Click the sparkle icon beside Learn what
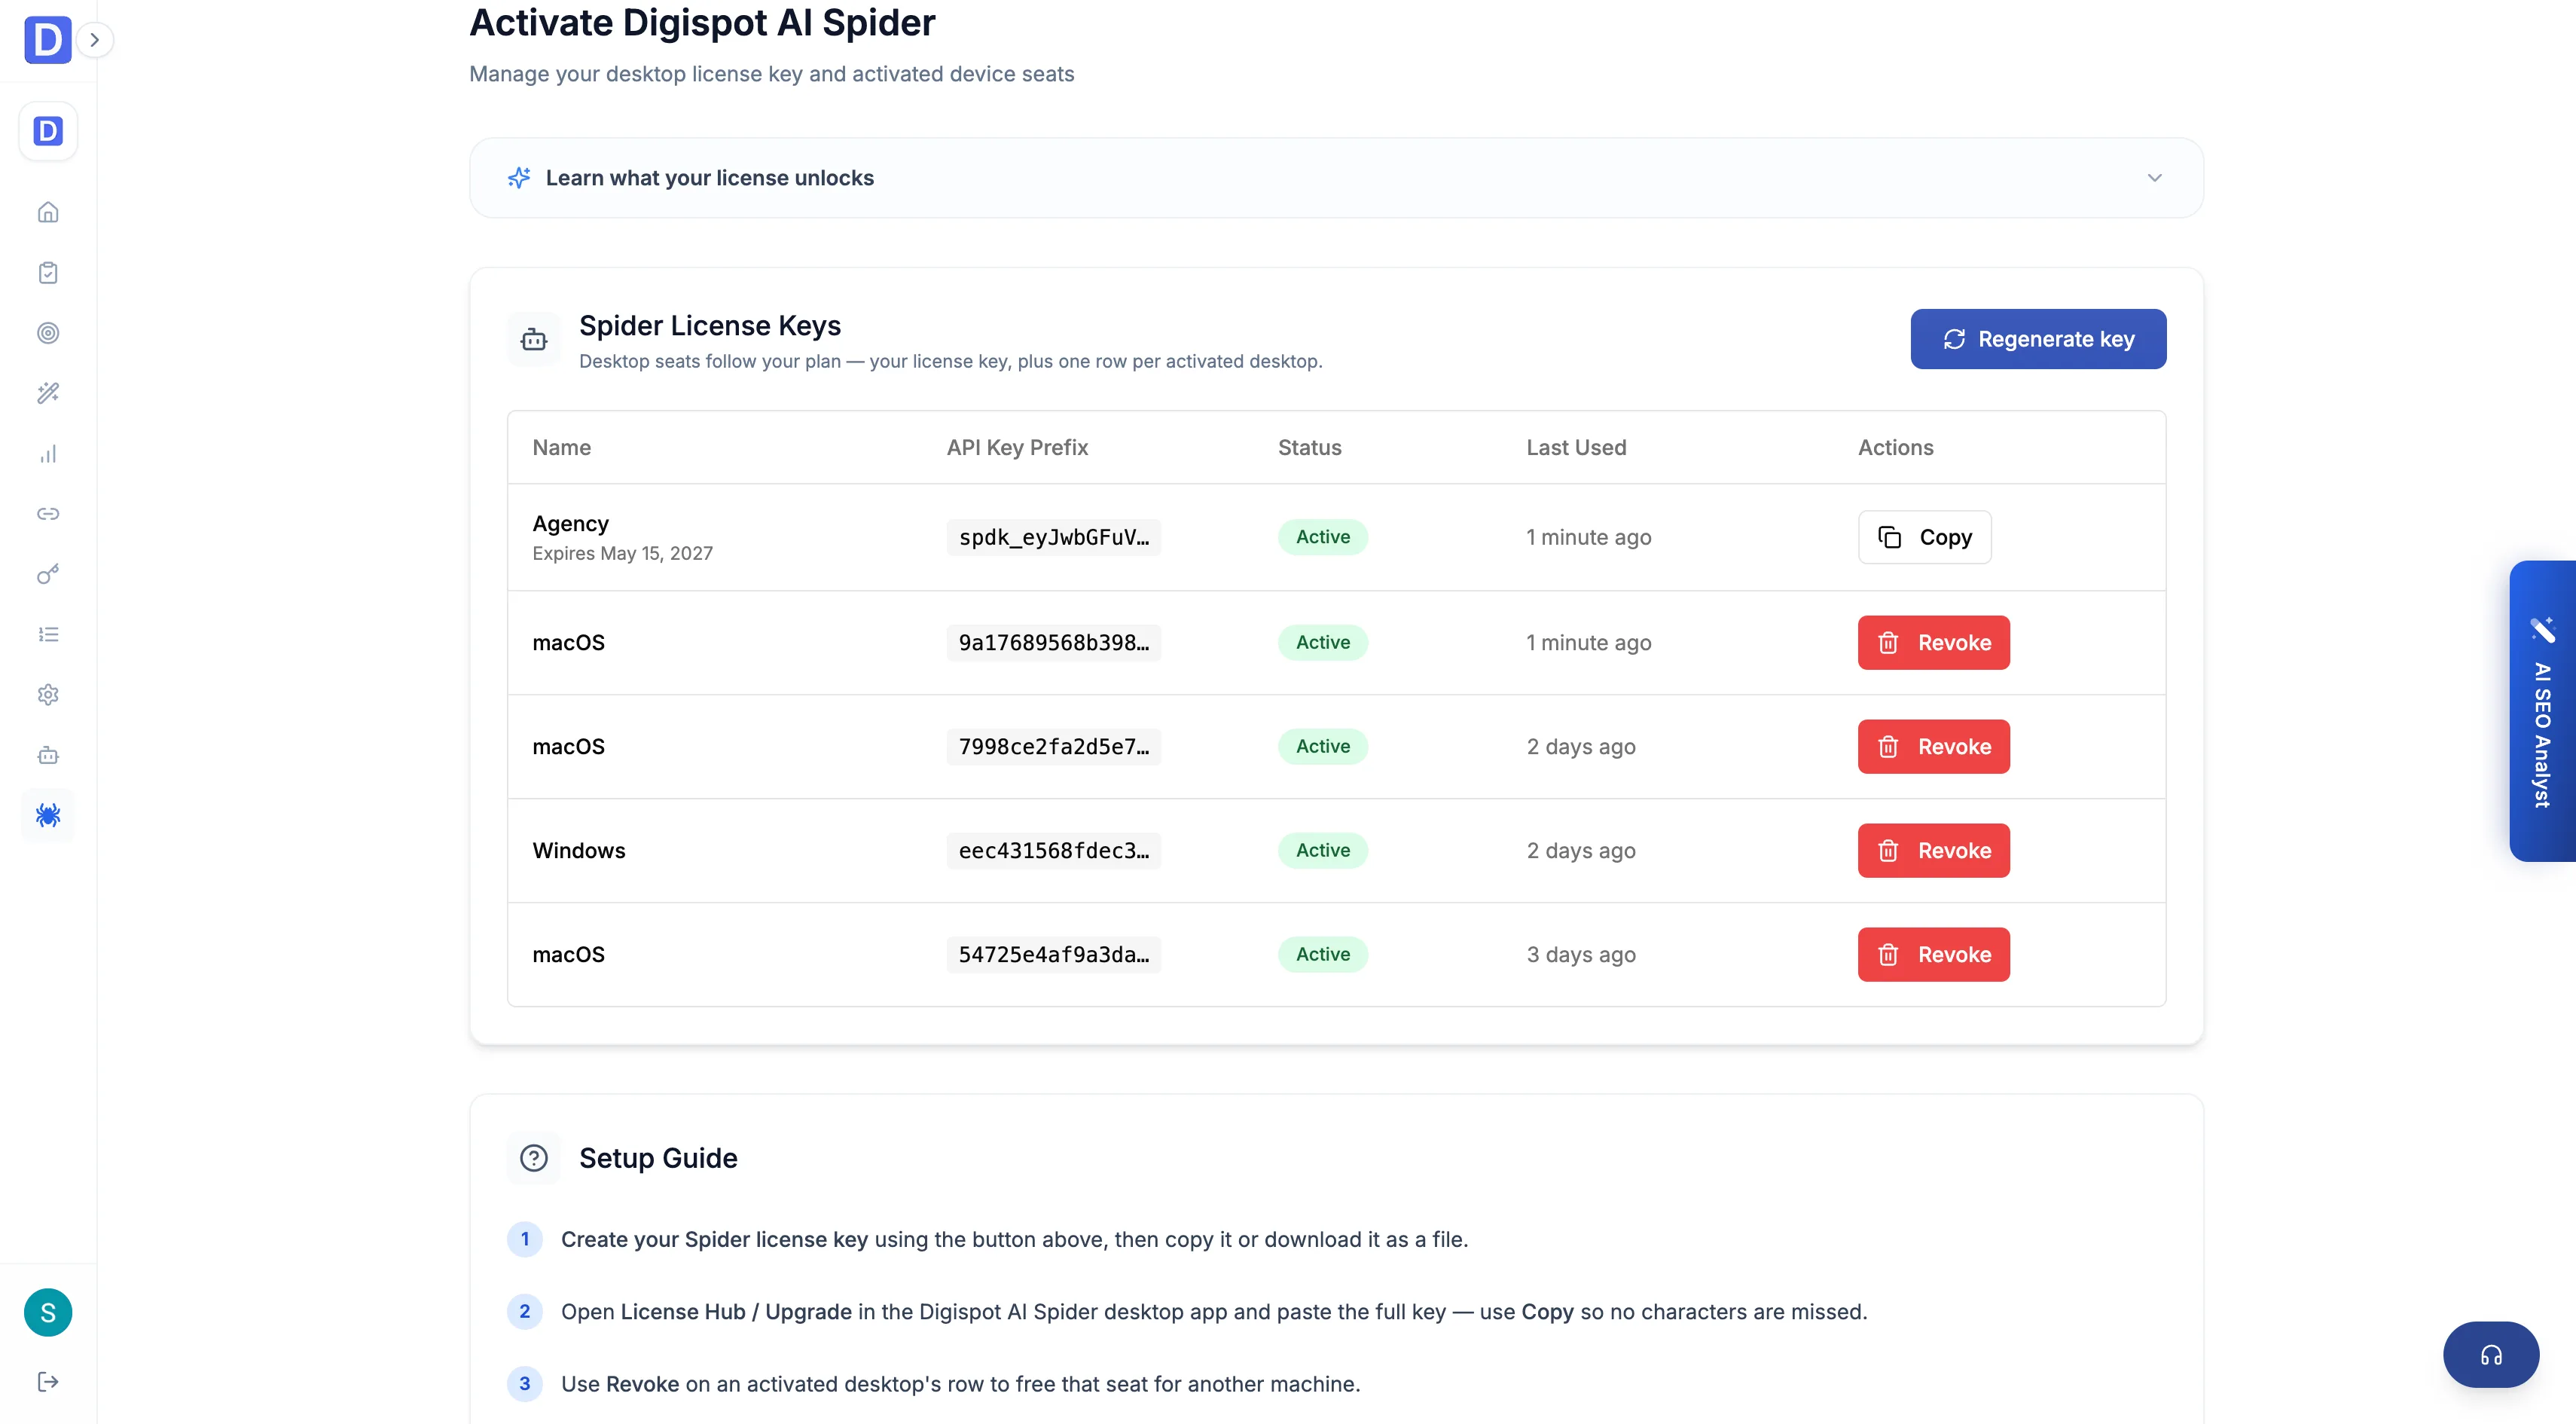 519,178
